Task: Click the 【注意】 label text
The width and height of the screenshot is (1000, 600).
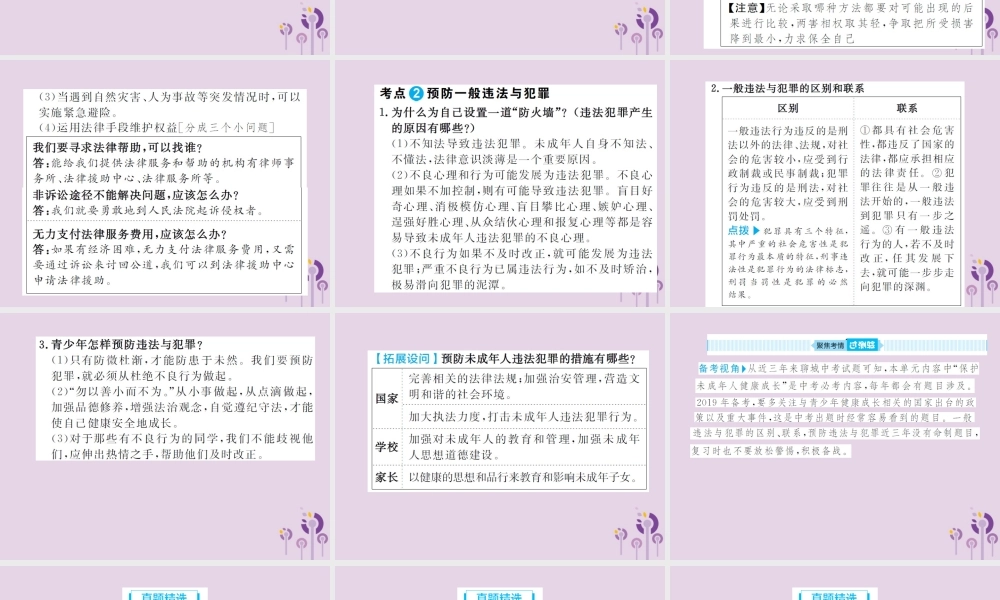Action: pyautogui.click(x=746, y=8)
